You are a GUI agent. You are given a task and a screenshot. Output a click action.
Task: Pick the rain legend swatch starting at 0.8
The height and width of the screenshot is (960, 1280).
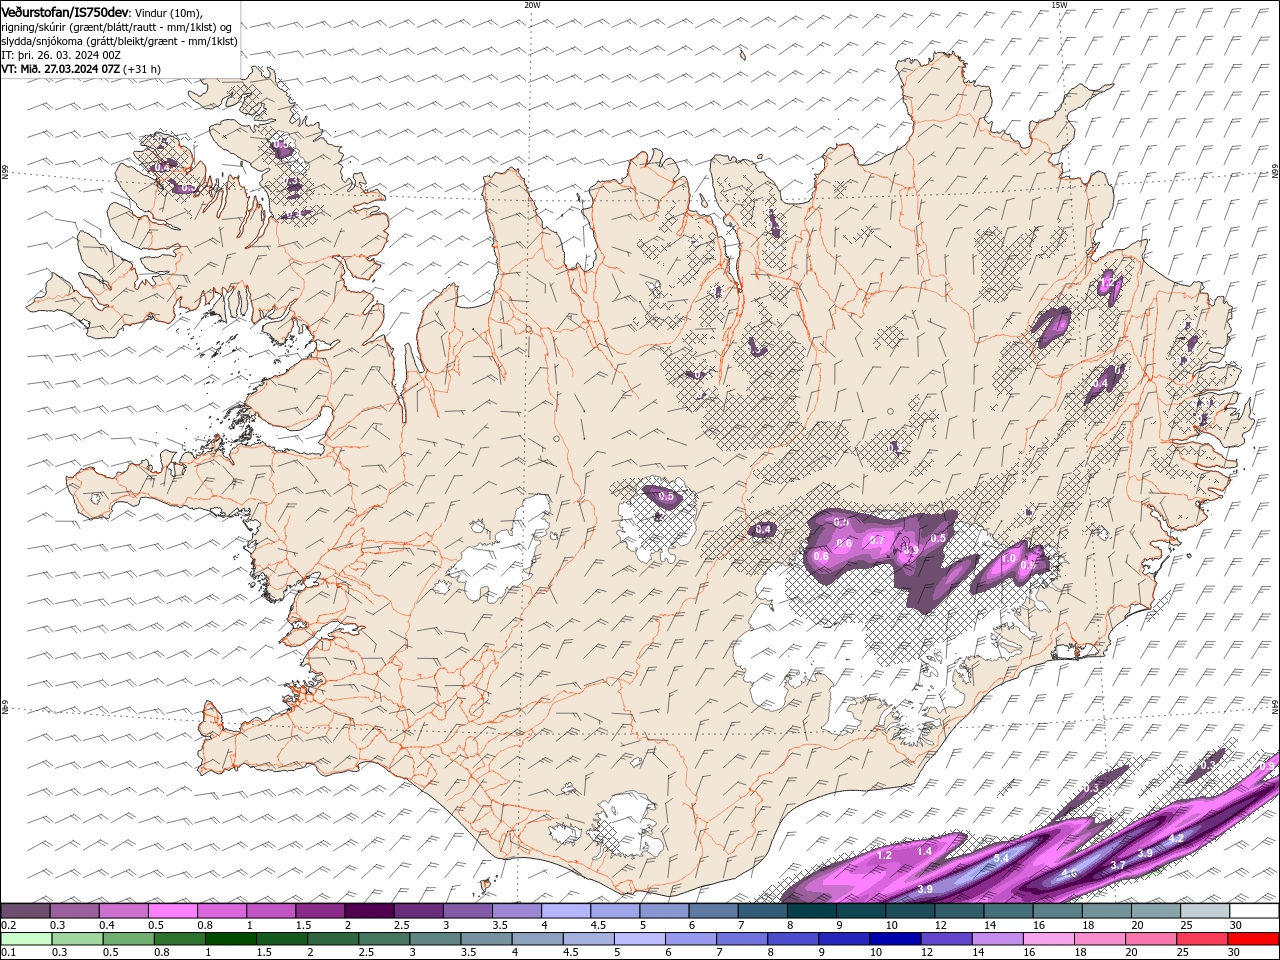pyautogui.click(x=179, y=938)
